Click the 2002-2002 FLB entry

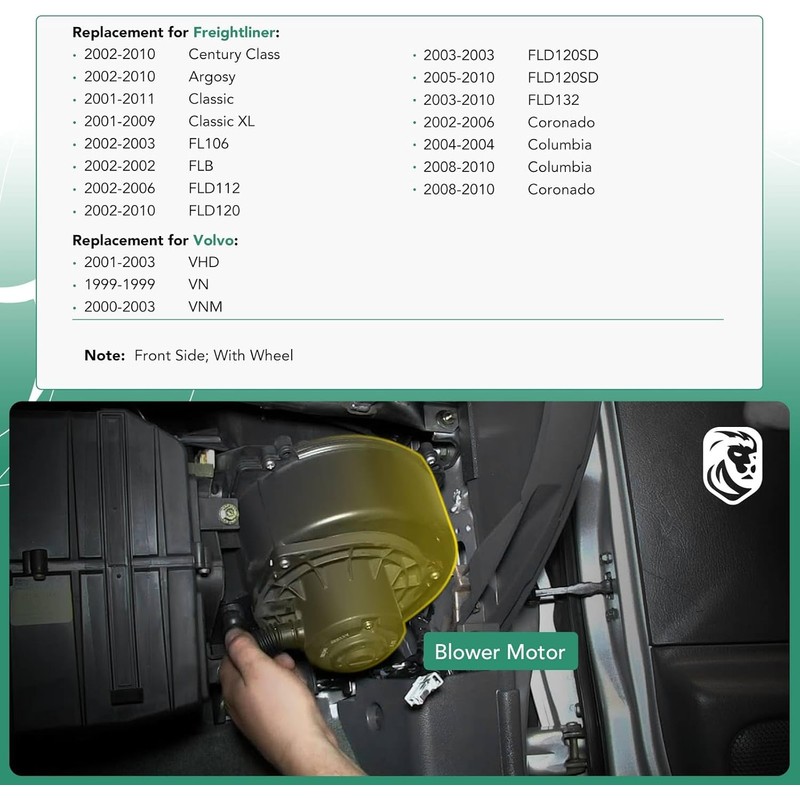pyautogui.click(x=148, y=166)
